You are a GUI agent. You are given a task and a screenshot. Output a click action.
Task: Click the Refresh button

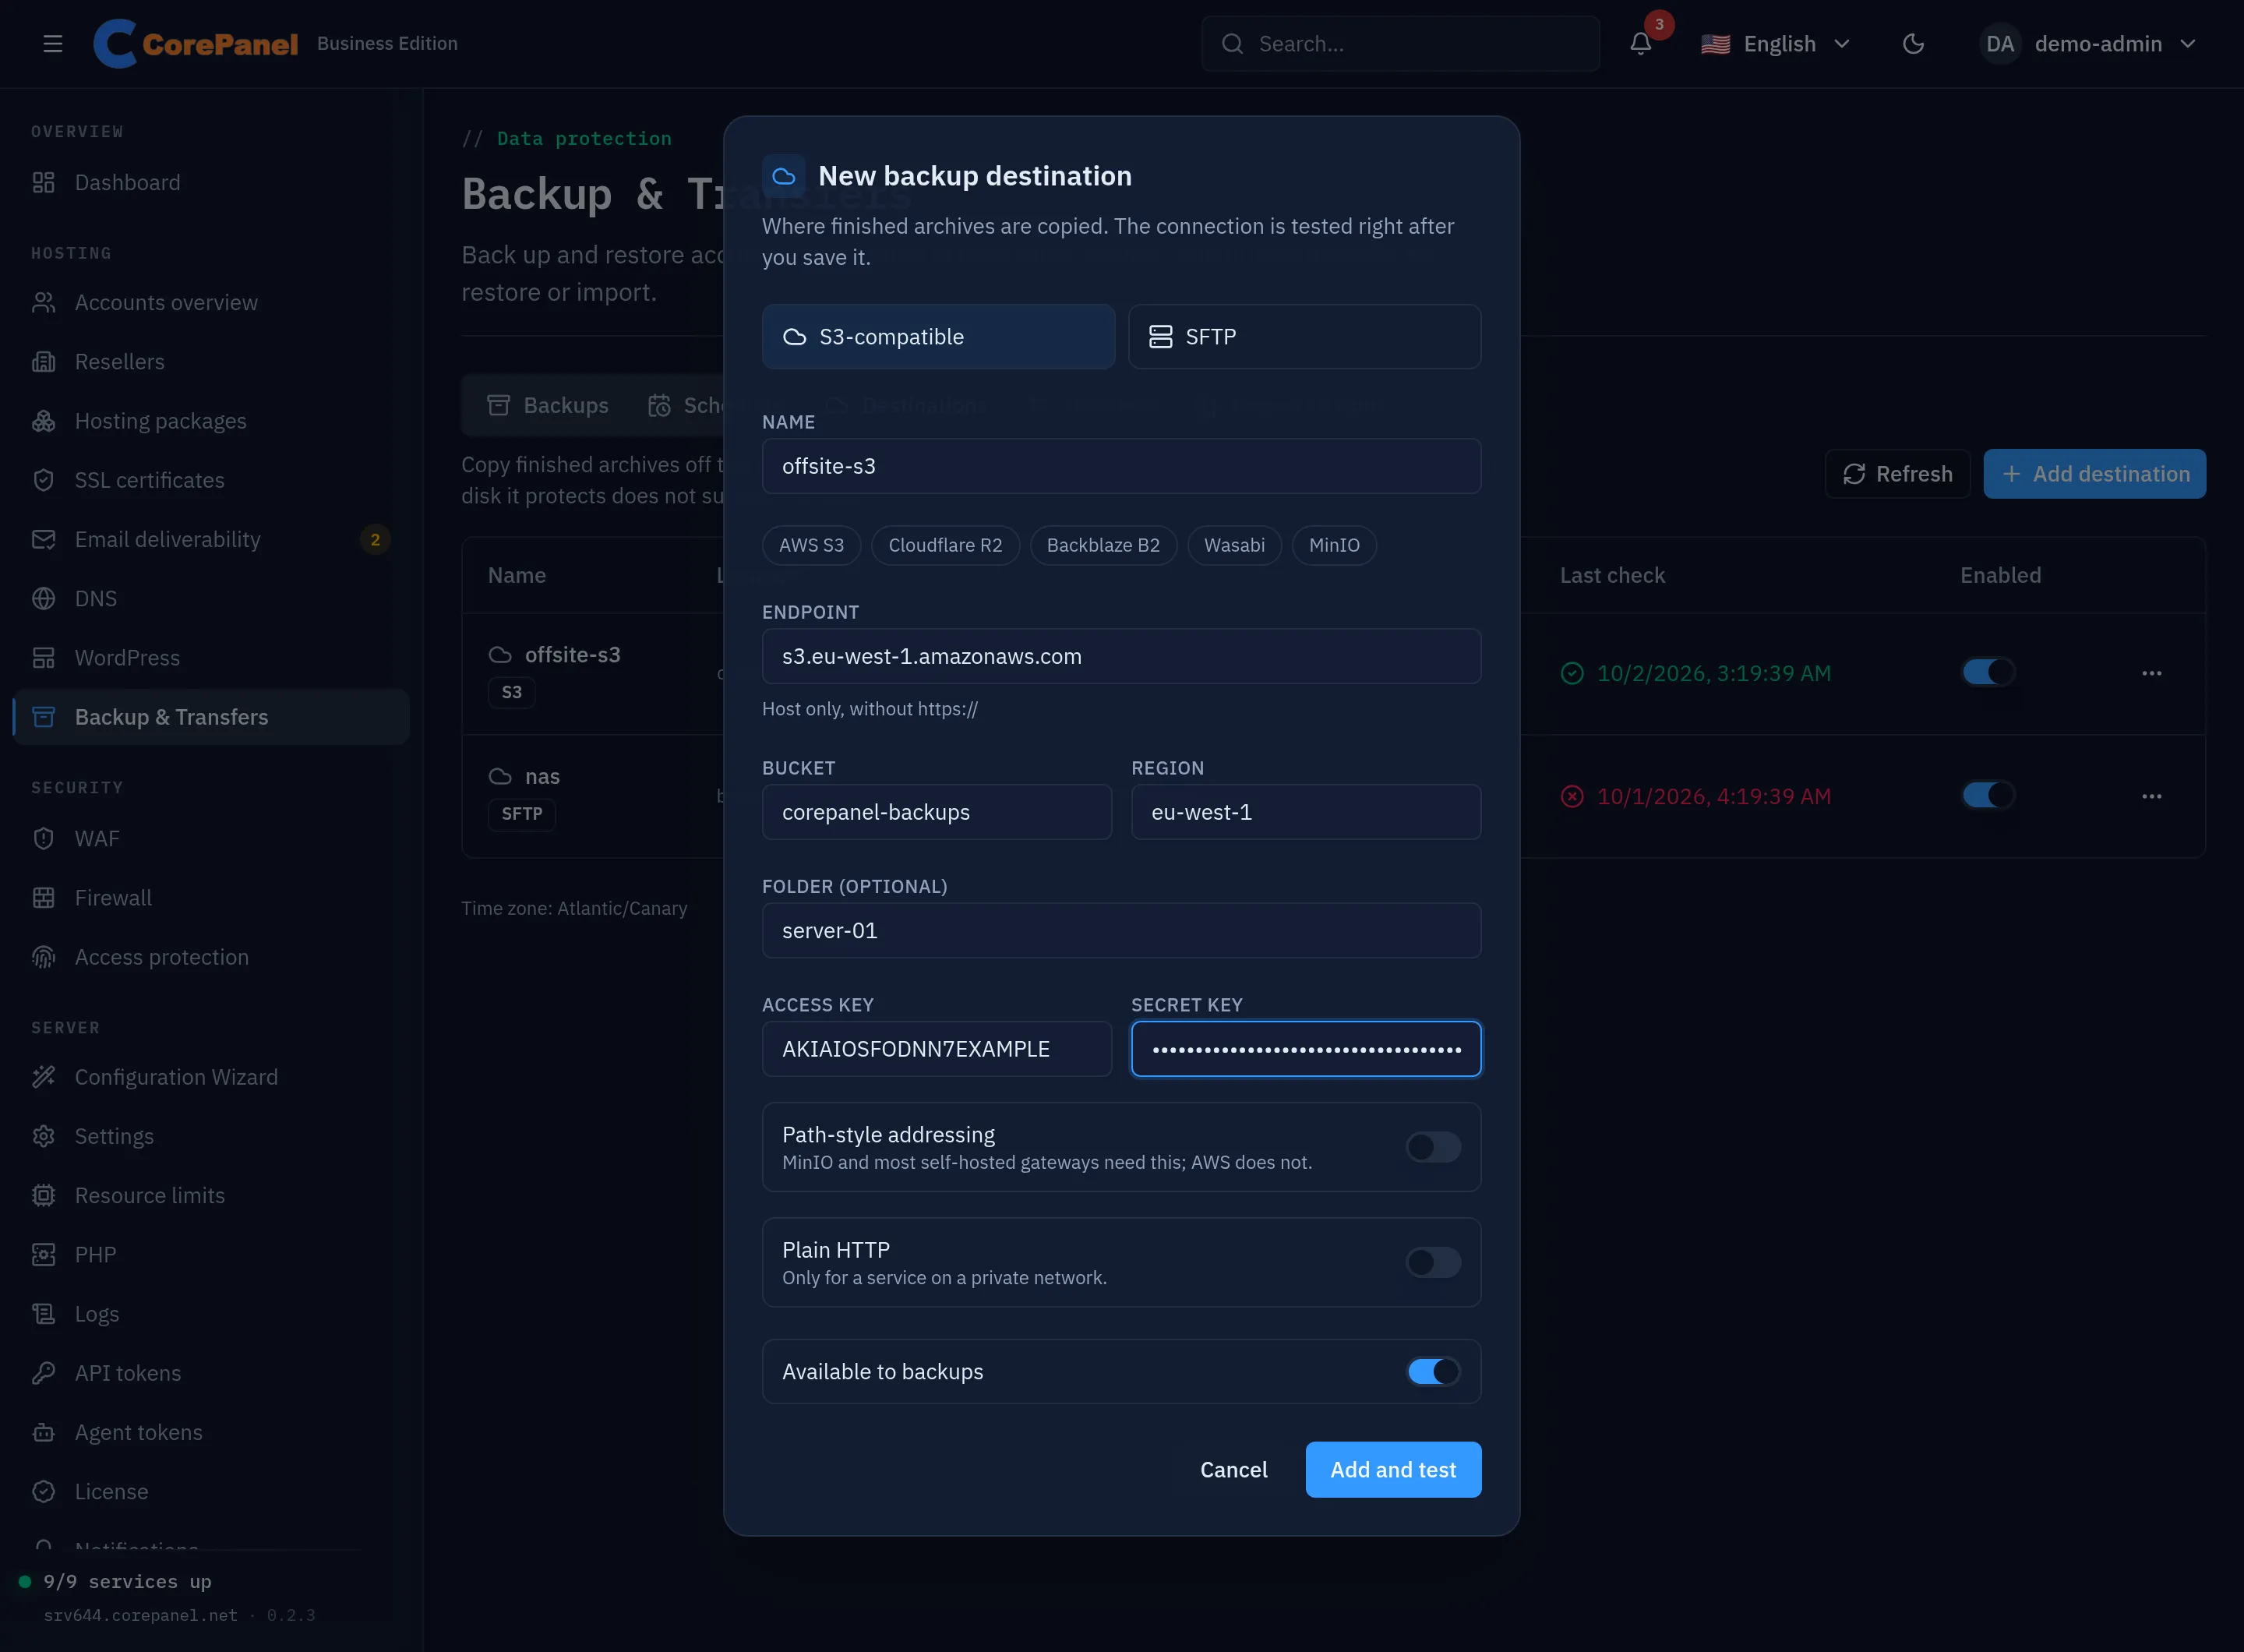[1897, 474]
